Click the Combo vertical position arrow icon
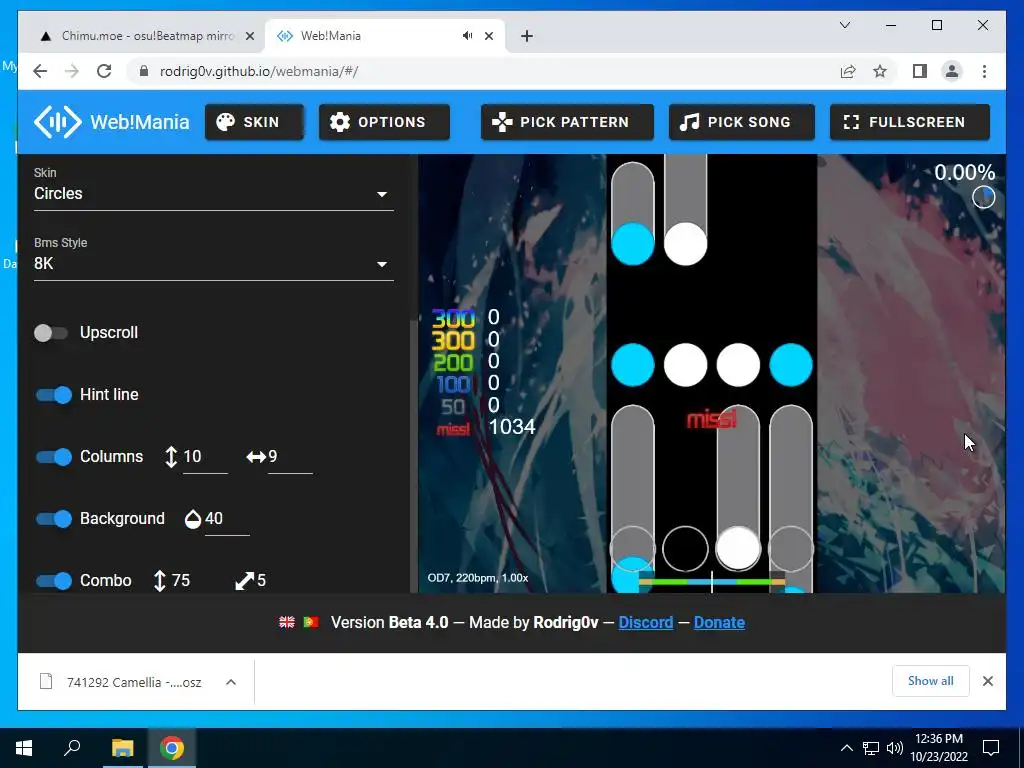Image resolution: width=1024 pixels, height=768 pixels. (x=159, y=581)
